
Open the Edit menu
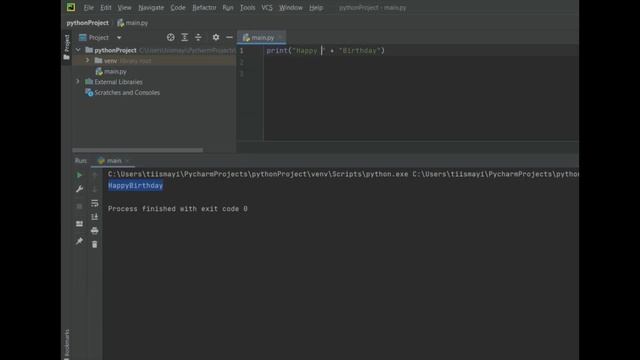pos(106,7)
